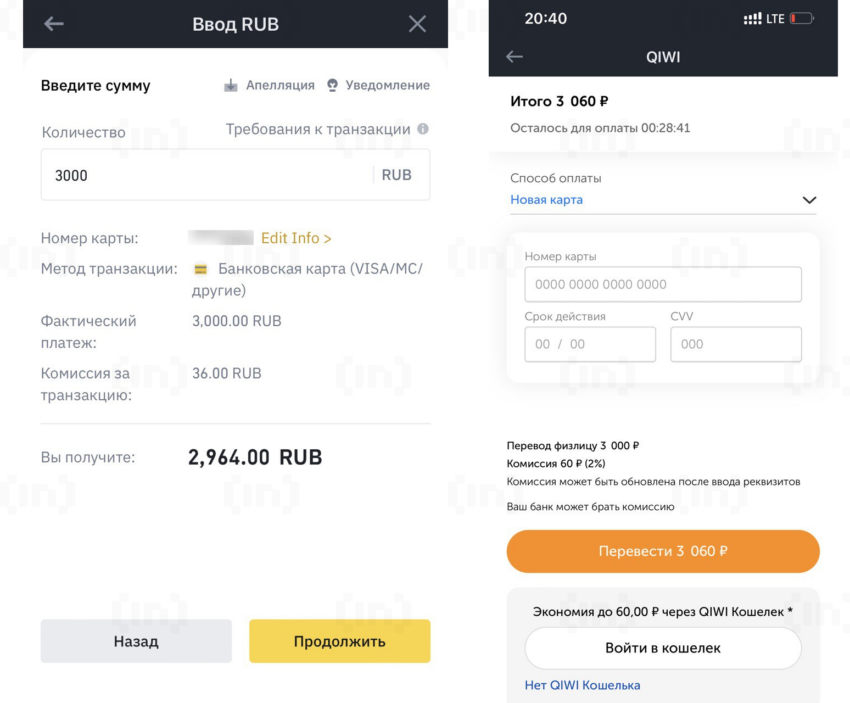Open Апелляция appeal icon

(231, 86)
